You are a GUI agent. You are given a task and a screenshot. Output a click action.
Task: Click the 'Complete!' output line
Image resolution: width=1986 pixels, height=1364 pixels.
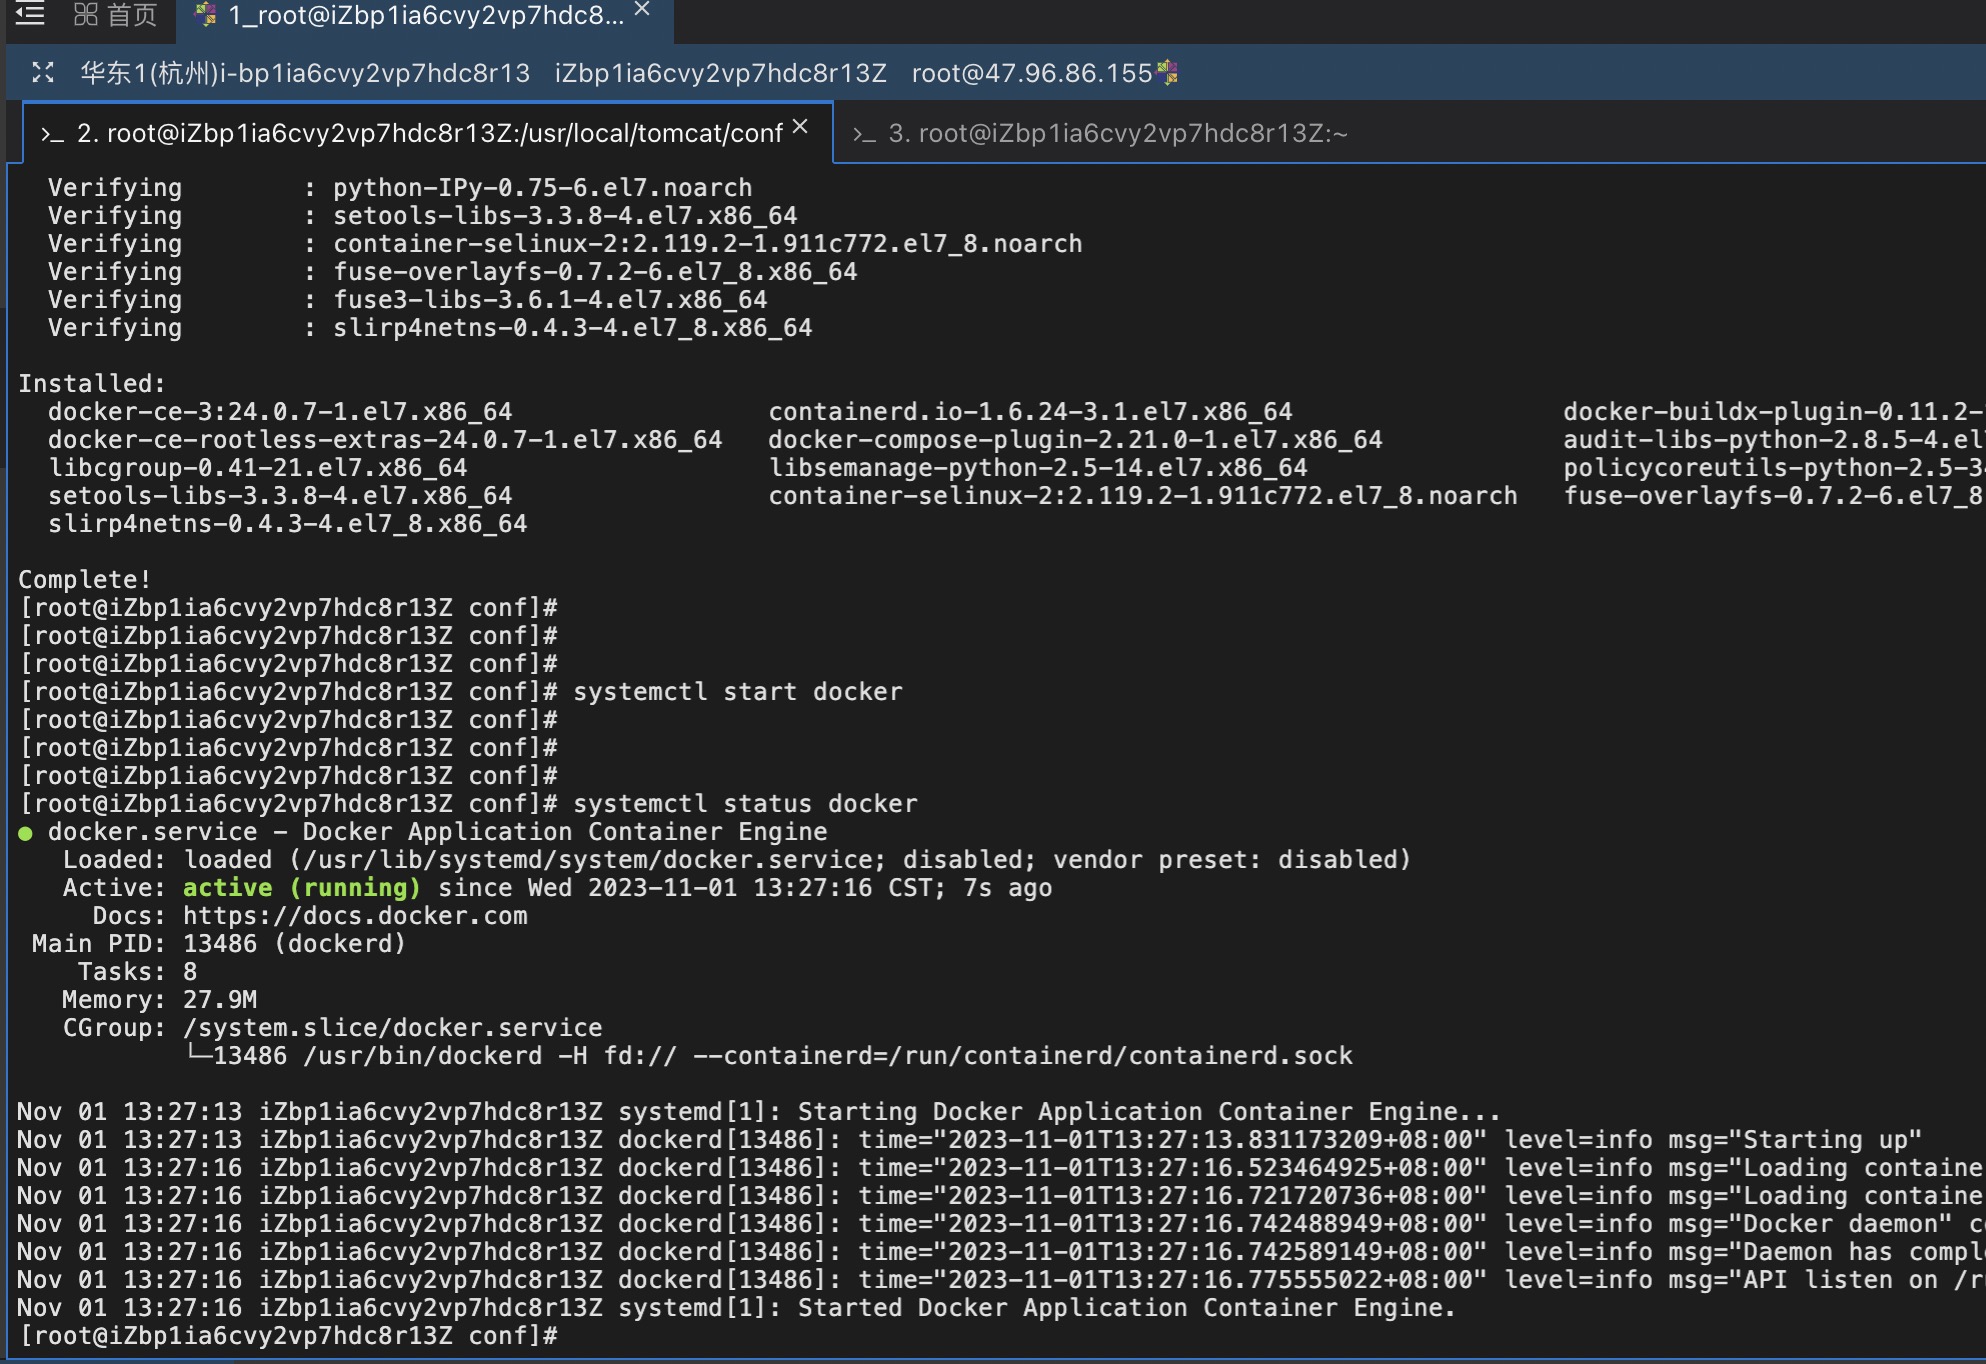[85, 580]
